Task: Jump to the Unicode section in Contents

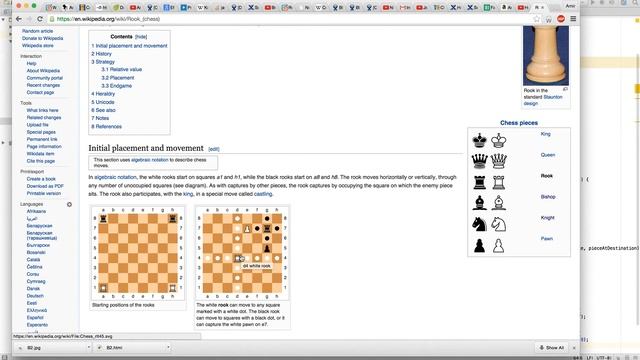Action: pyautogui.click(x=103, y=102)
